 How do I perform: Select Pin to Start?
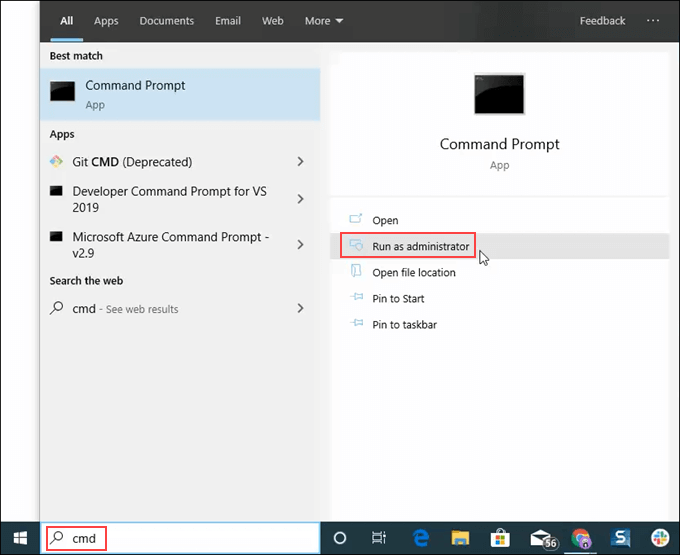pos(499,298)
